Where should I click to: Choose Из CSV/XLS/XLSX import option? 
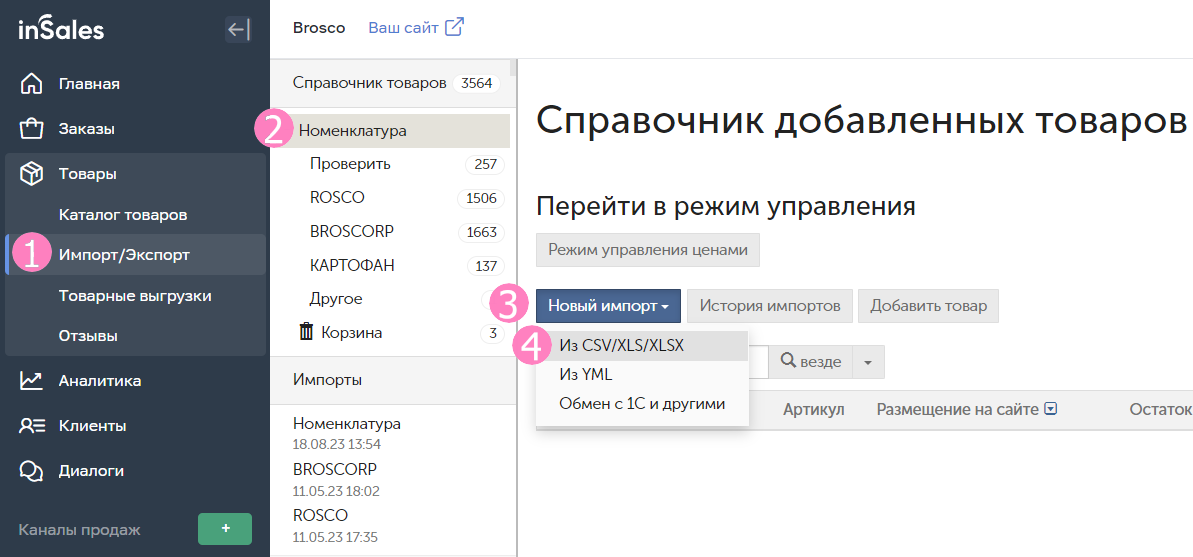[642, 345]
